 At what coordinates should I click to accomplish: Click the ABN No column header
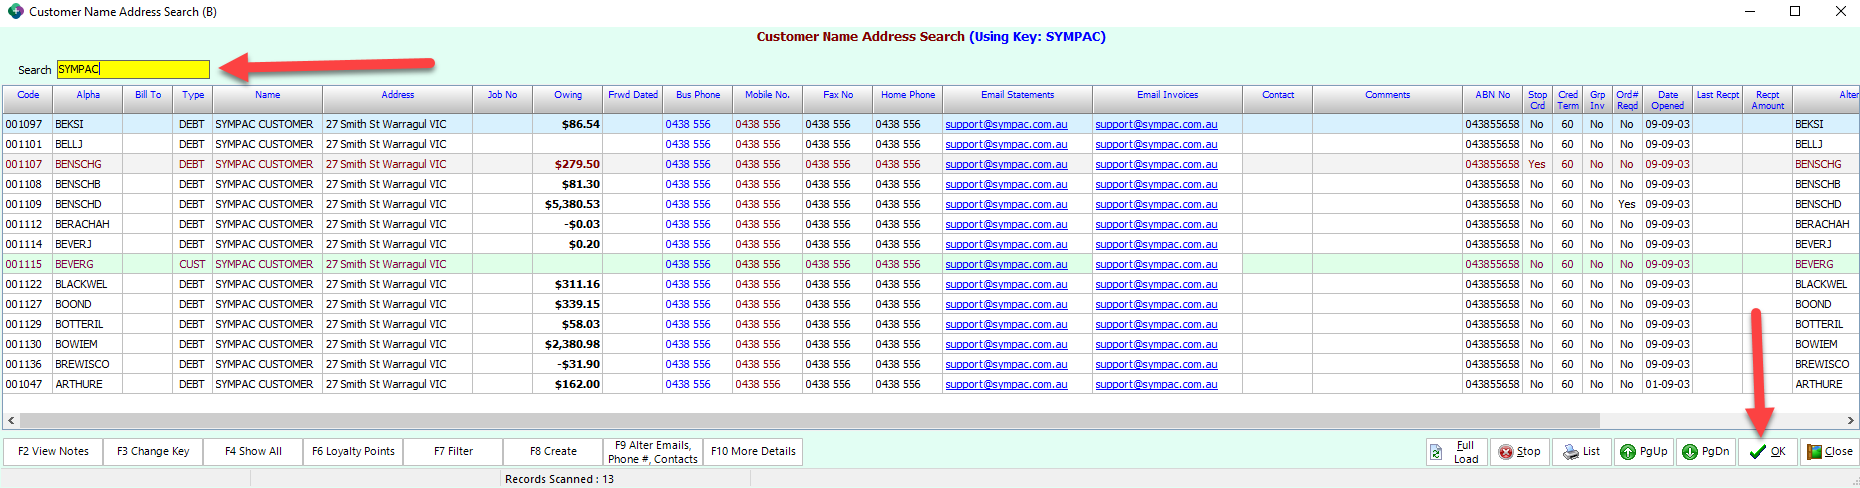point(1493,99)
